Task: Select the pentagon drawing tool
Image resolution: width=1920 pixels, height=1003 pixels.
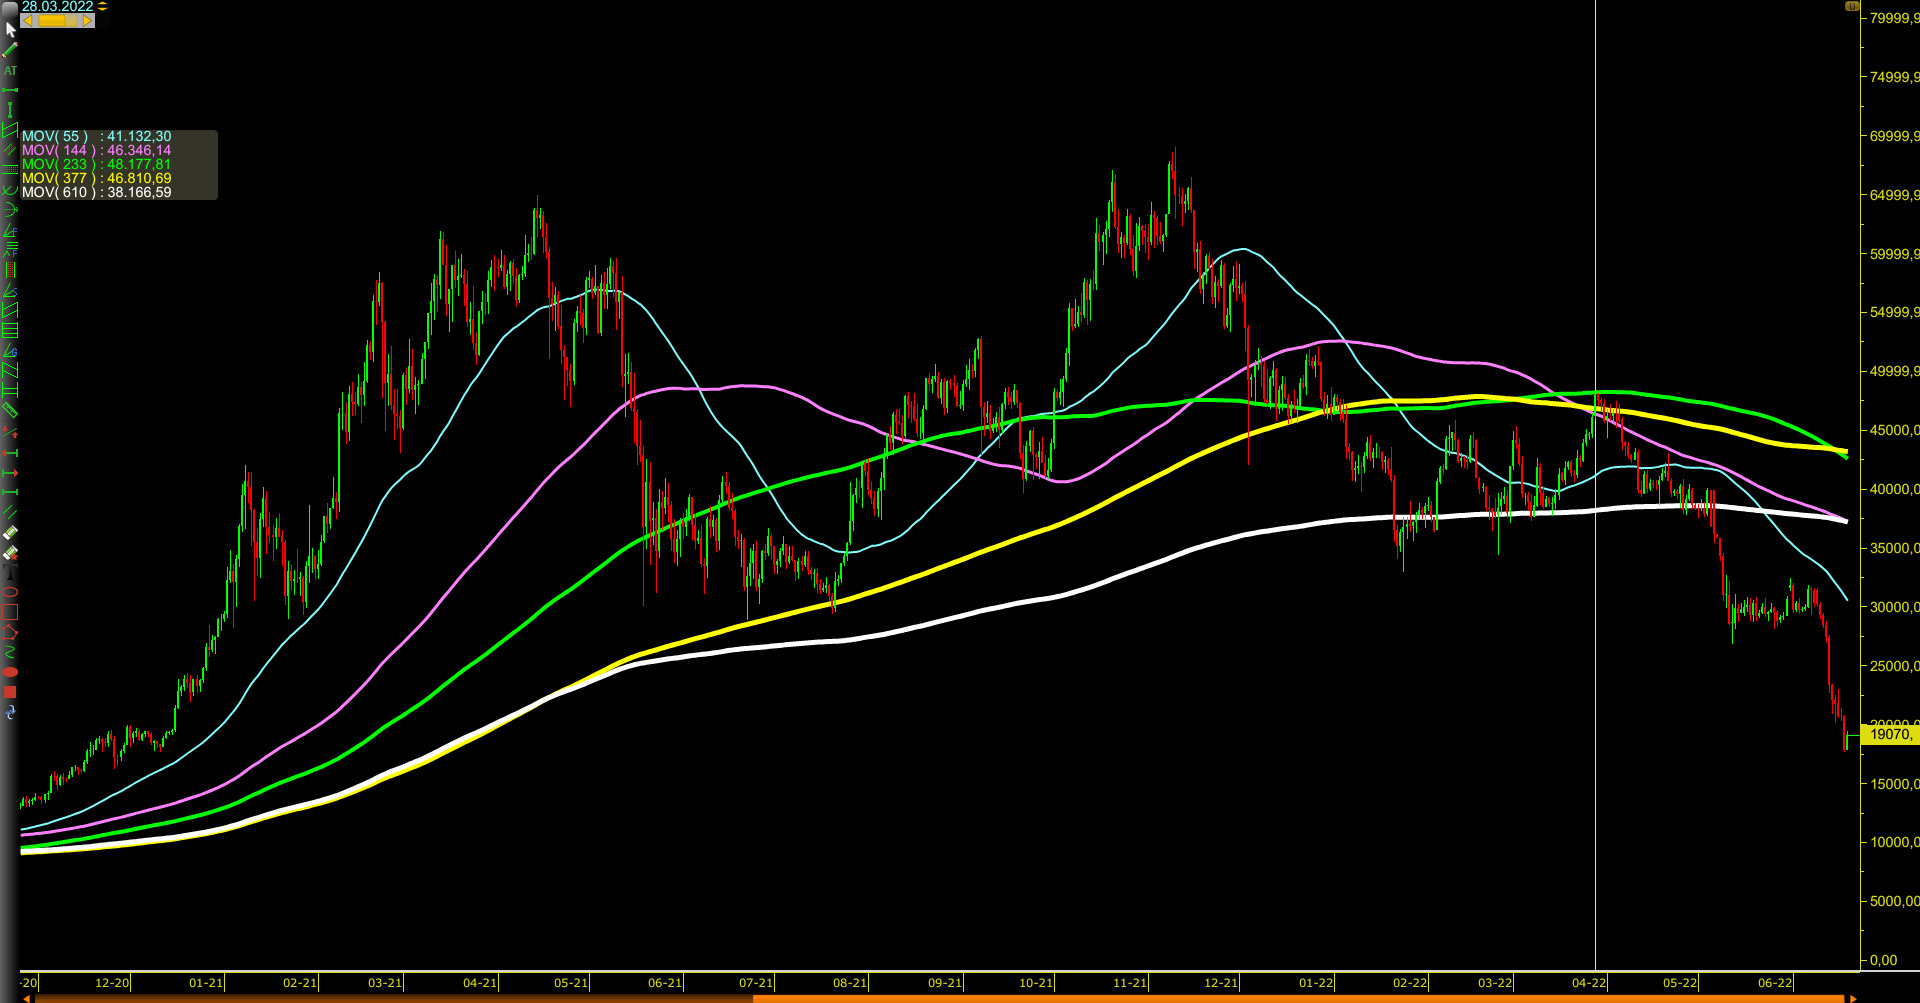Action: pyautogui.click(x=10, y=628)
